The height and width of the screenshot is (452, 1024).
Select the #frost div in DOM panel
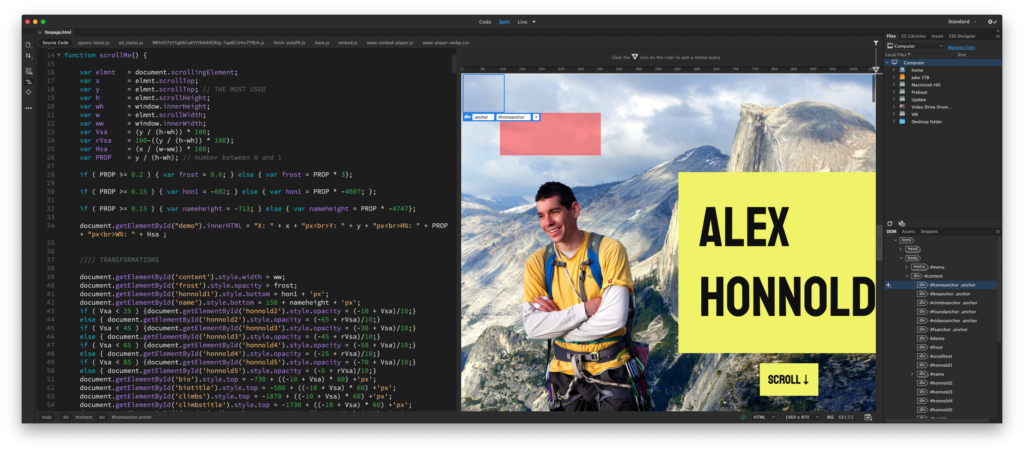point(937,347)
